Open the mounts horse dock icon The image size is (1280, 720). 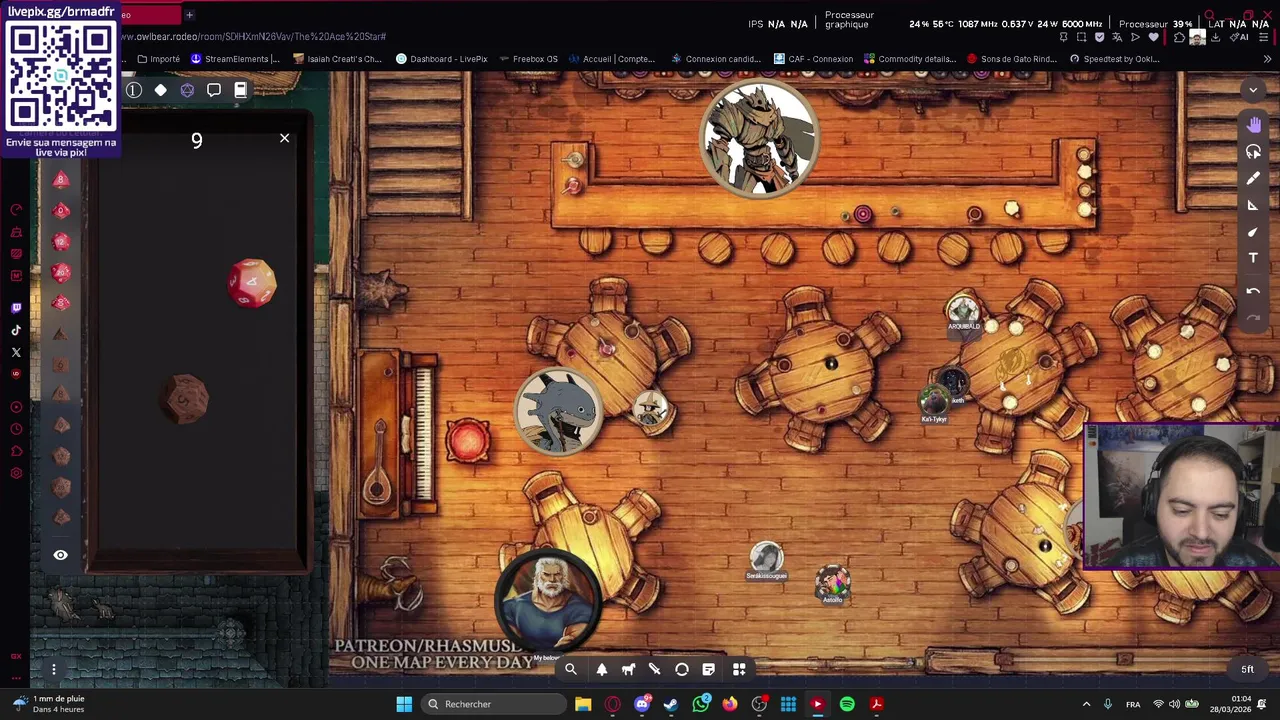(x=628, y=669)
